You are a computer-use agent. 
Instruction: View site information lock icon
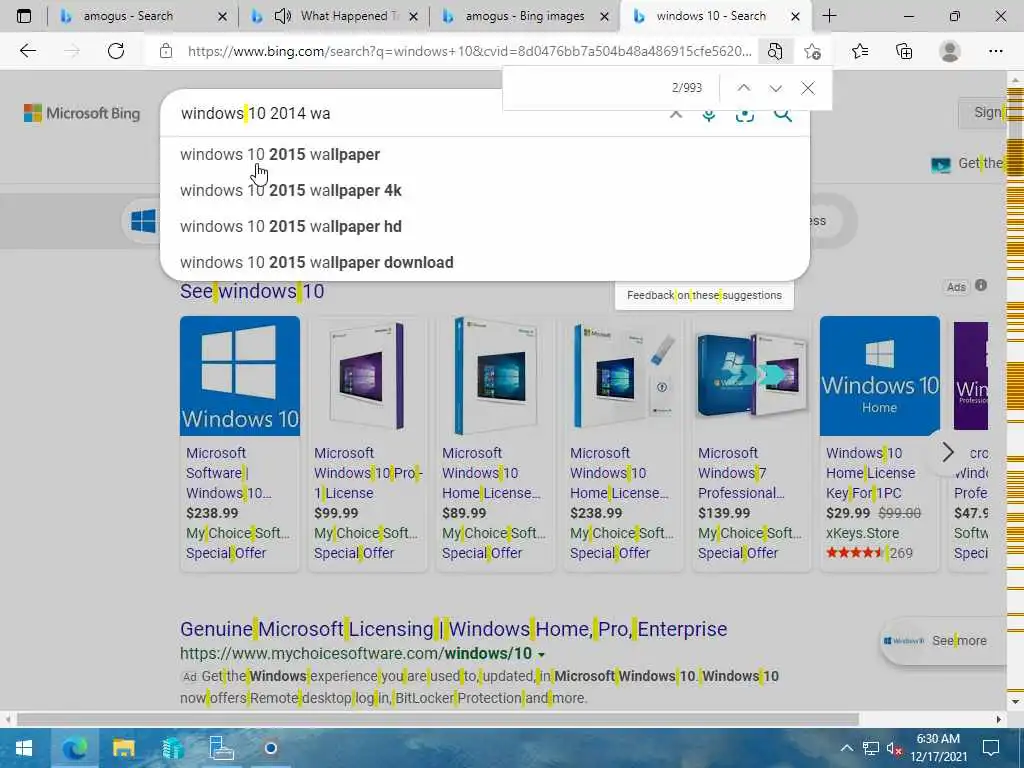pos(166,51)
